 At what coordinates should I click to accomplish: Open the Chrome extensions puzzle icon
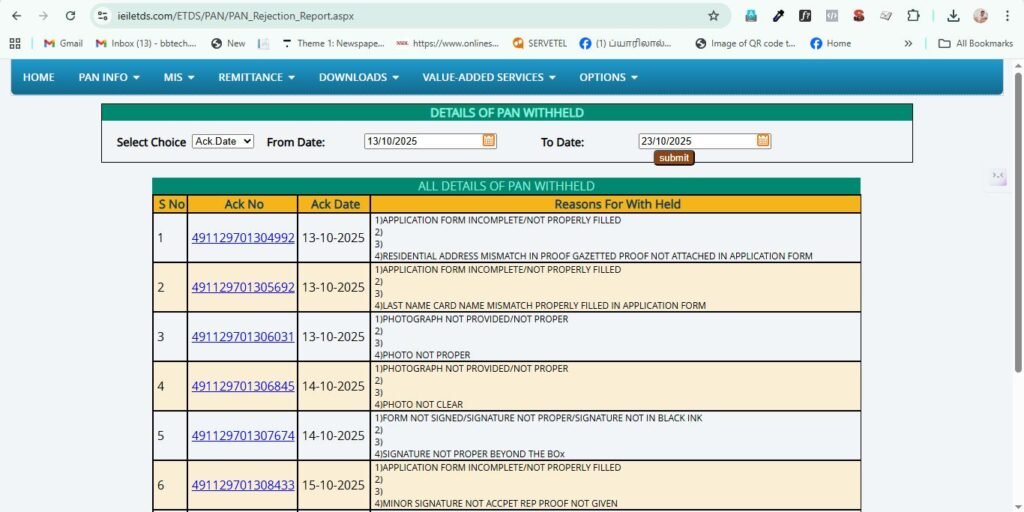pyautogui.click(x=913, y=16)
